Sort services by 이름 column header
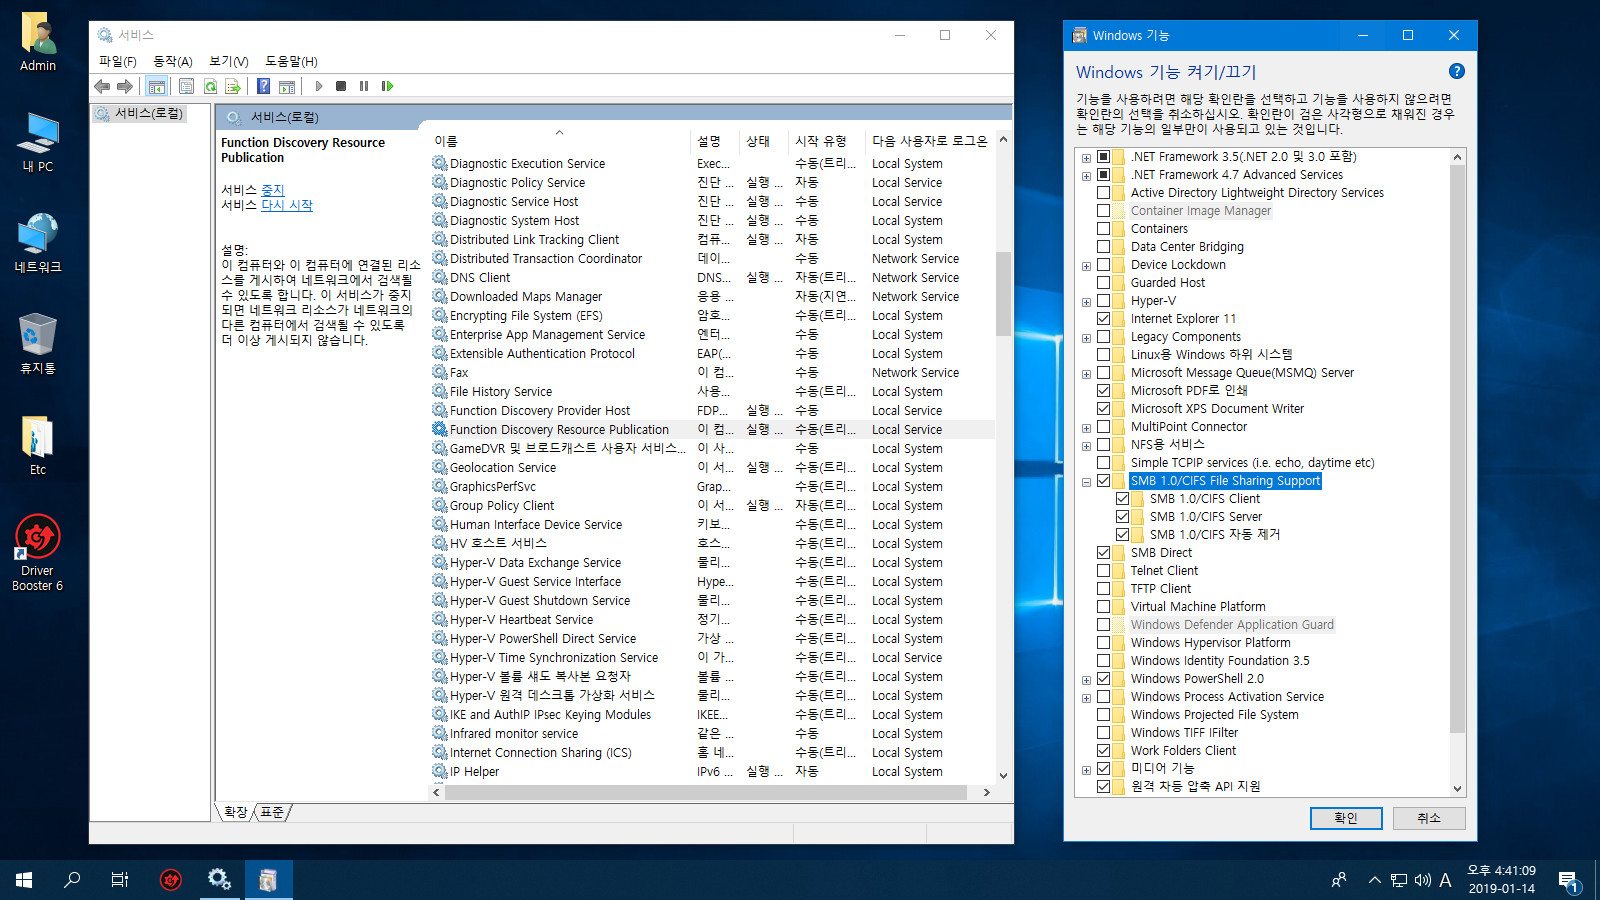Screen dimensions: 1600x900 coord(560,141)
